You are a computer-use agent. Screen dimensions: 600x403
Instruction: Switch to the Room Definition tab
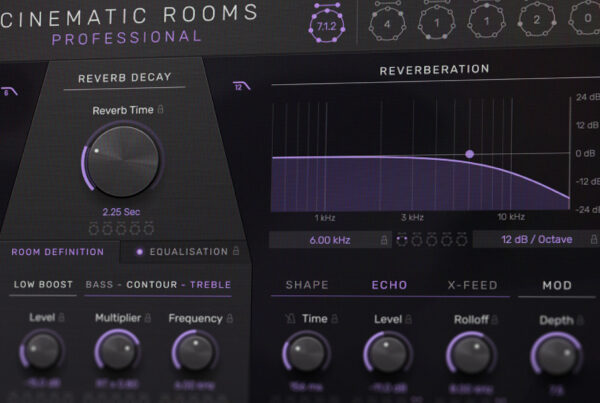[57, 252]
